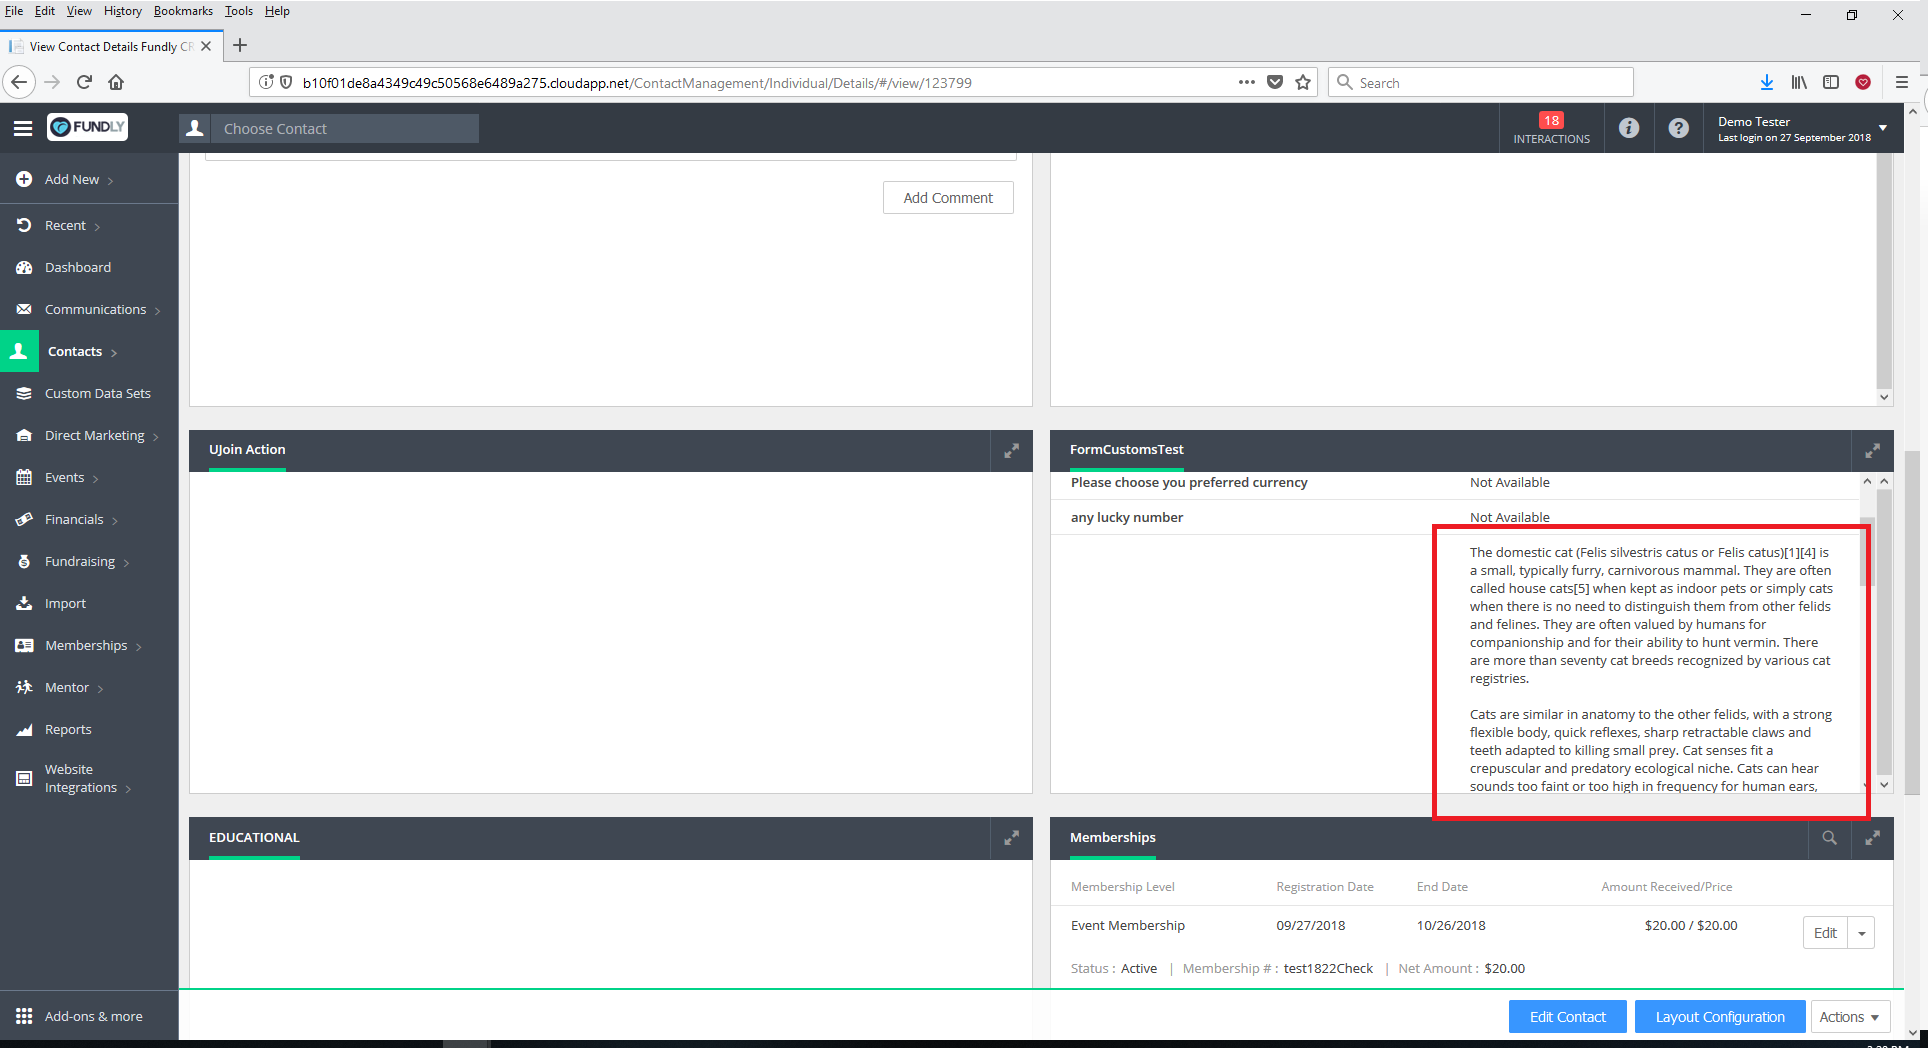The width and height of the screenshot is (1928, 1048).
Task: Open the History menu in menu bar
Action: [x=122, y=11]
